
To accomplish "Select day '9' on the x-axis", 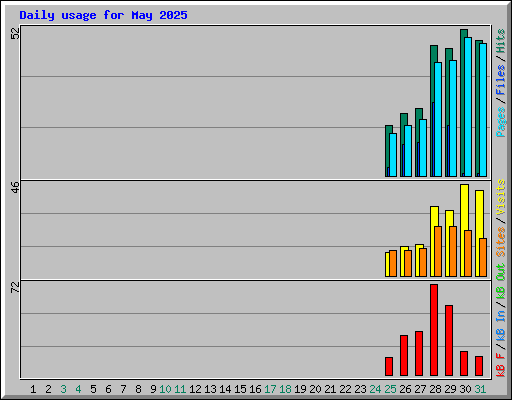I will (x=153, y=389).
